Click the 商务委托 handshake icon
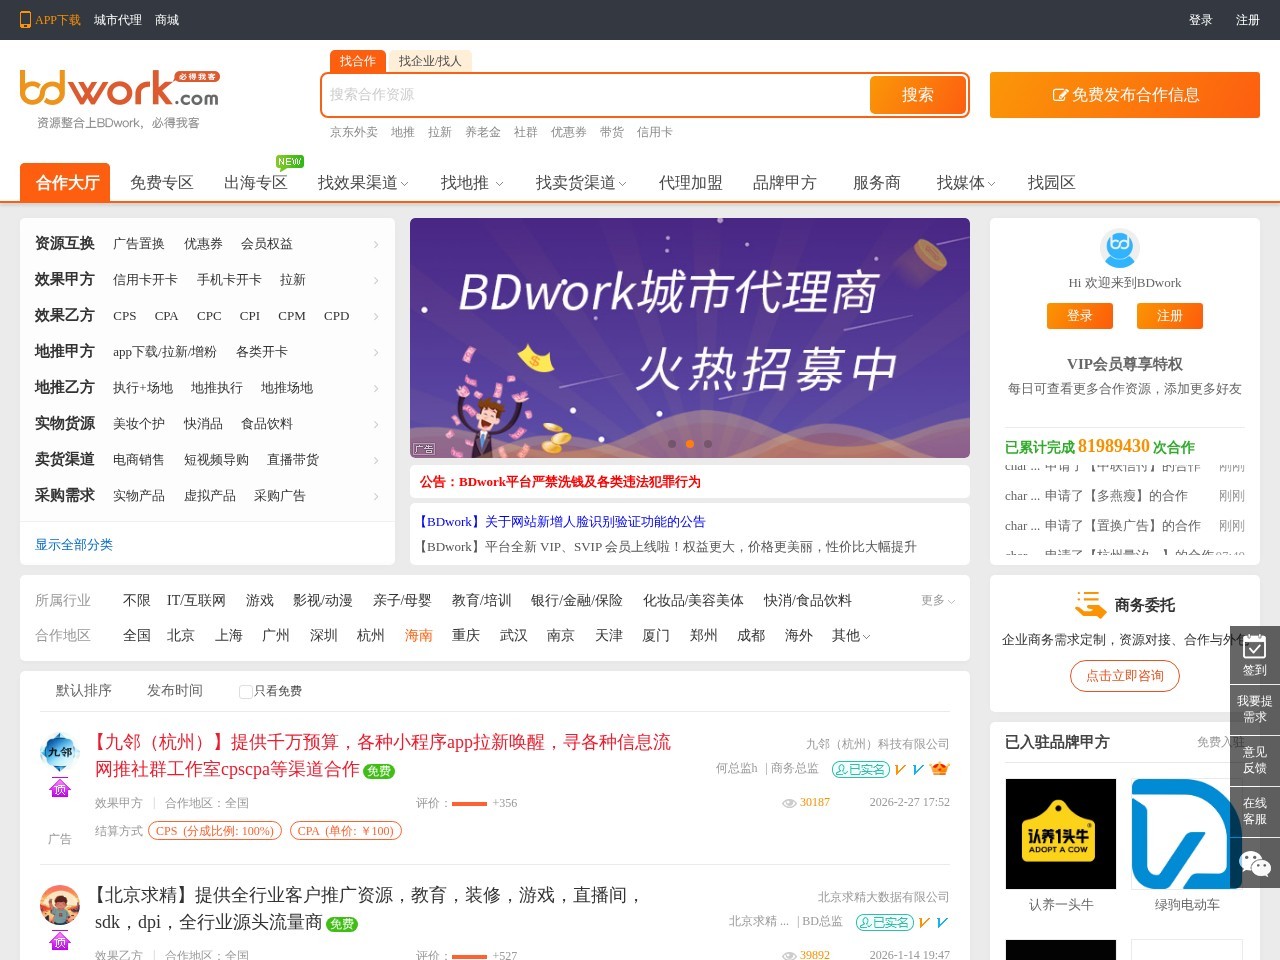The image size is (1280, 960). [x=1091, y=605]
